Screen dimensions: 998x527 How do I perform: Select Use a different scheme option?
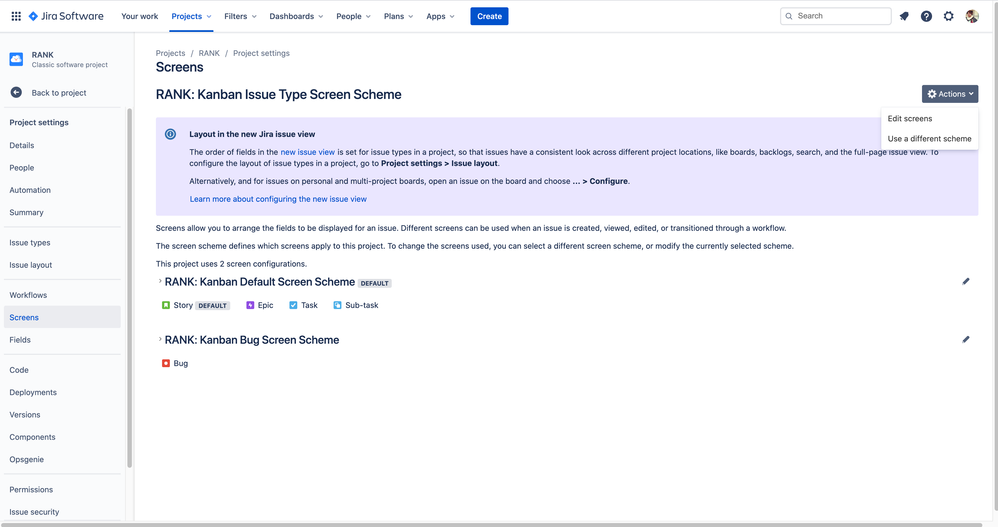(x=929, y=139)
